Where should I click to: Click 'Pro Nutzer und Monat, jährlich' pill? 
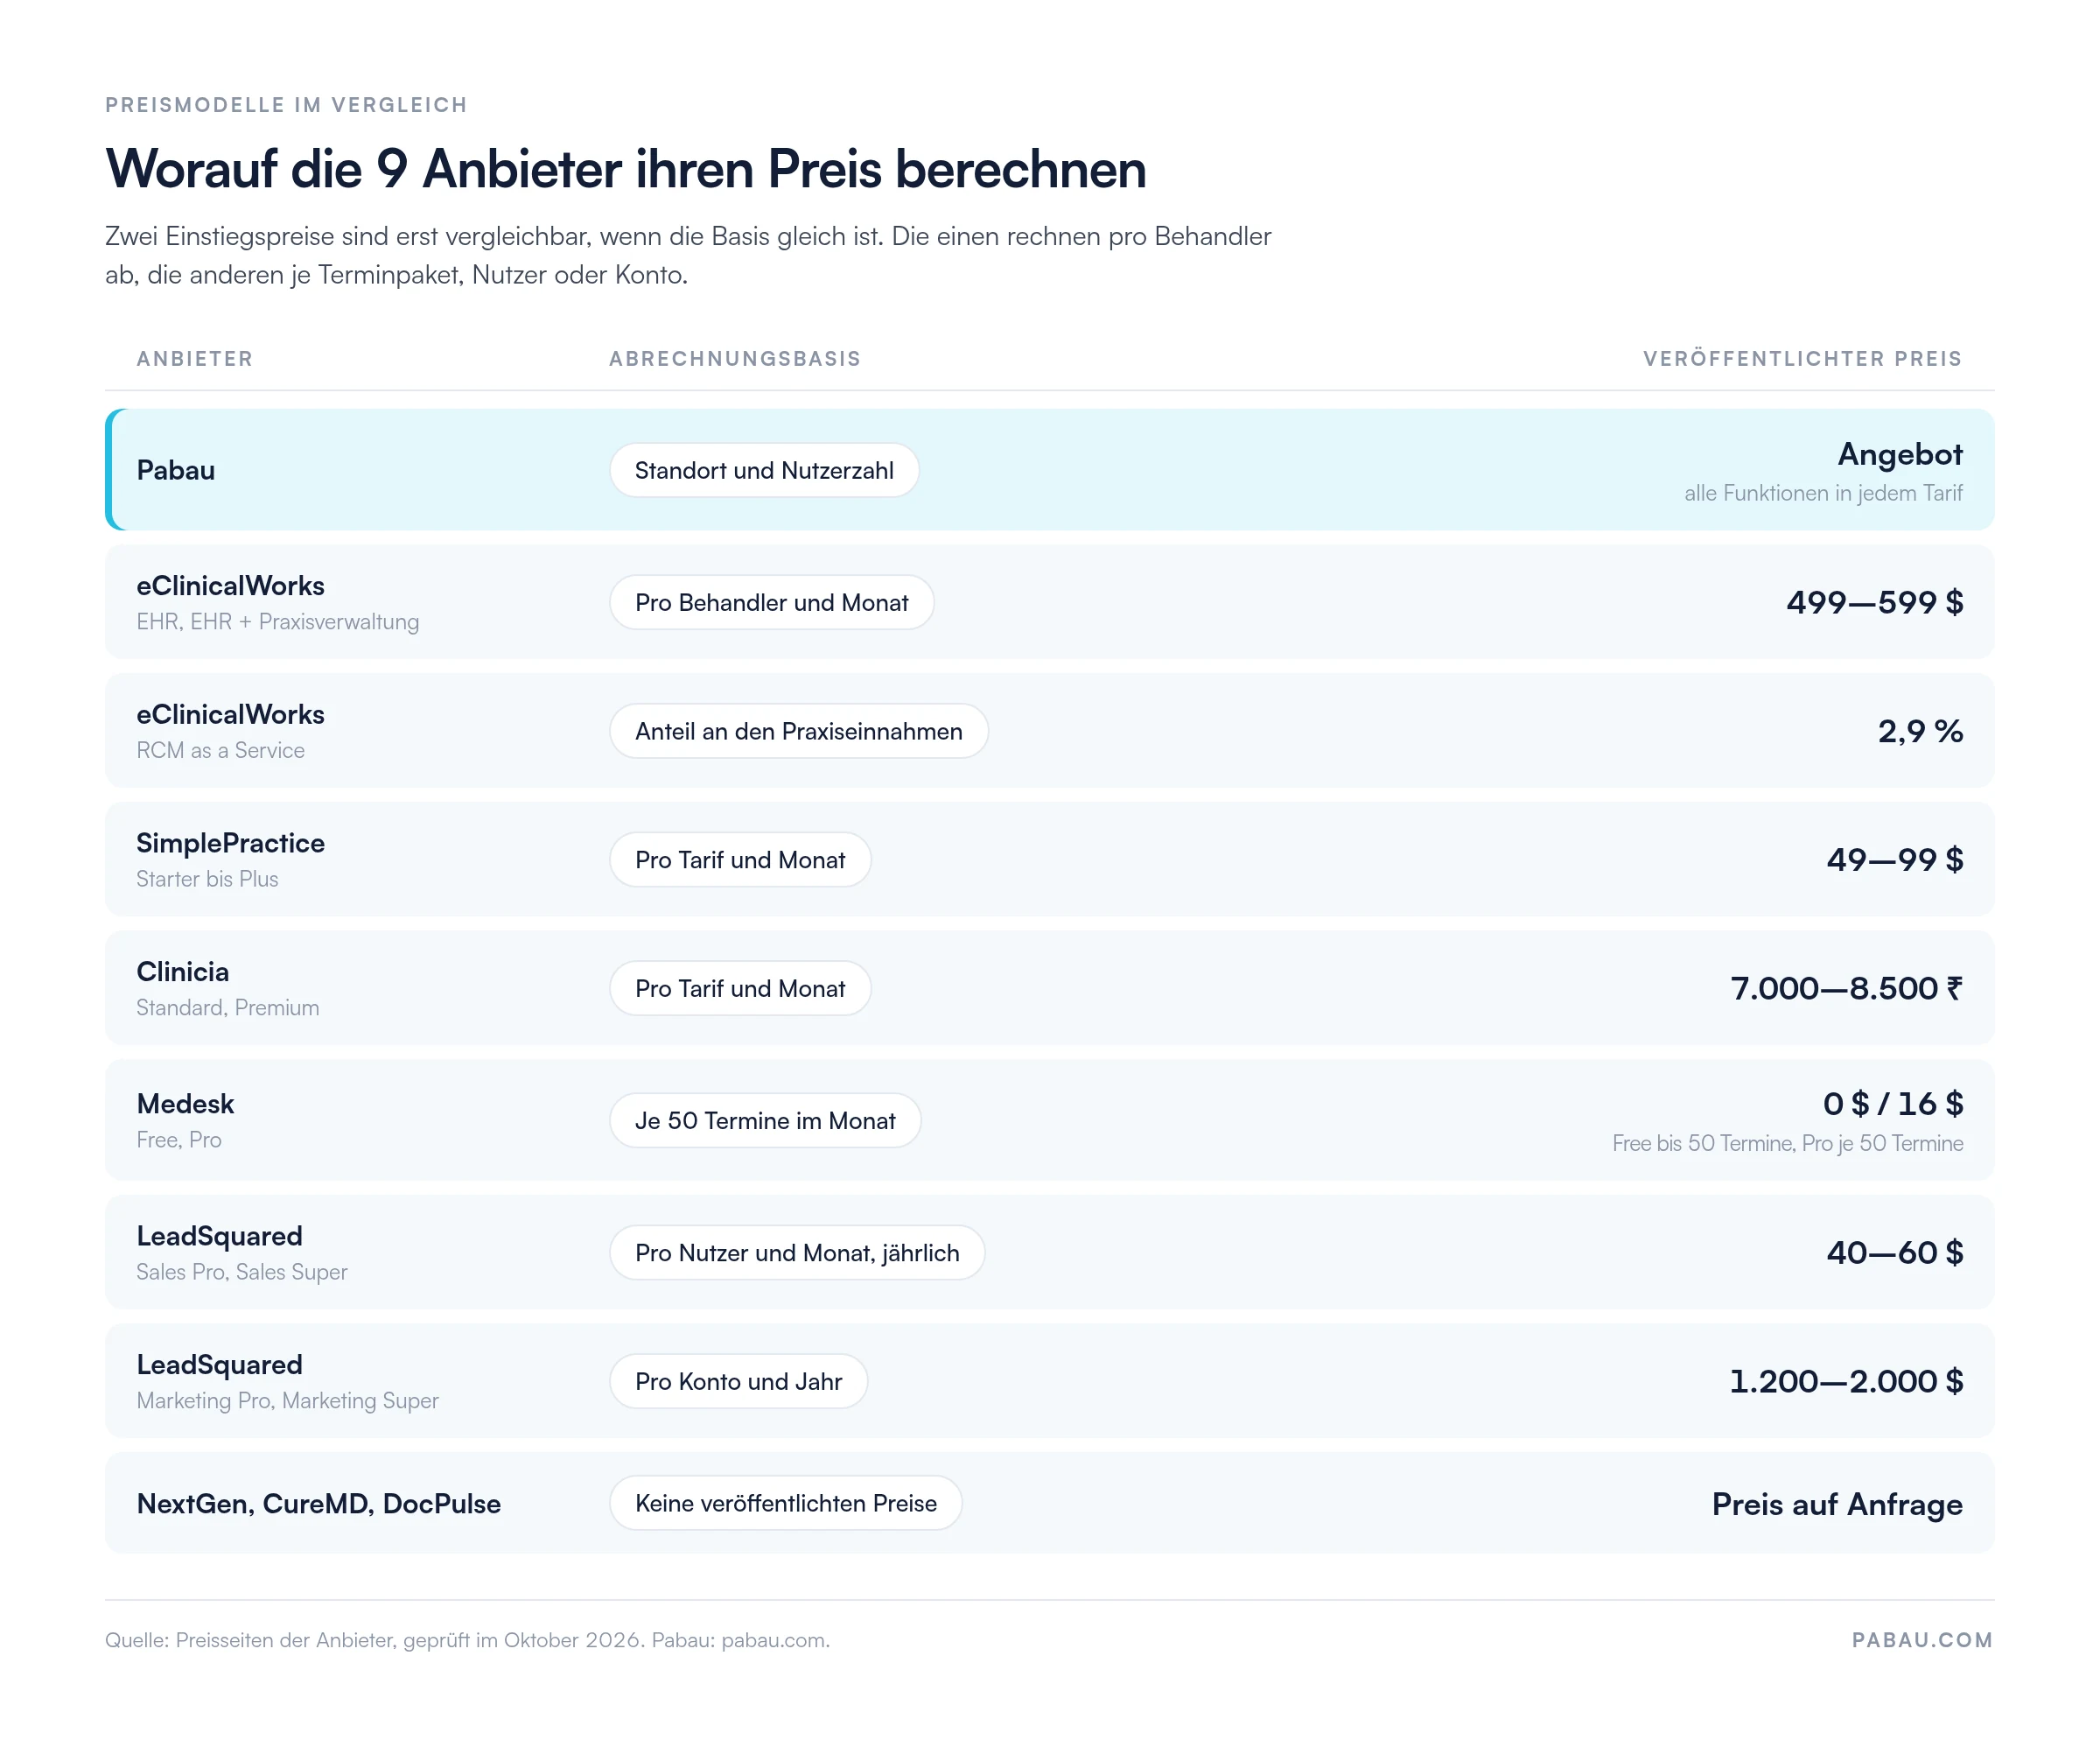pos(797,1252)
